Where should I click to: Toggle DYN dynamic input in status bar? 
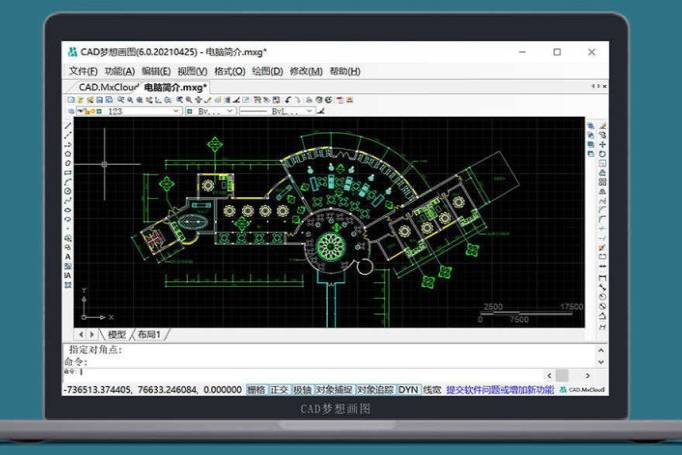(x=408, y=389)
